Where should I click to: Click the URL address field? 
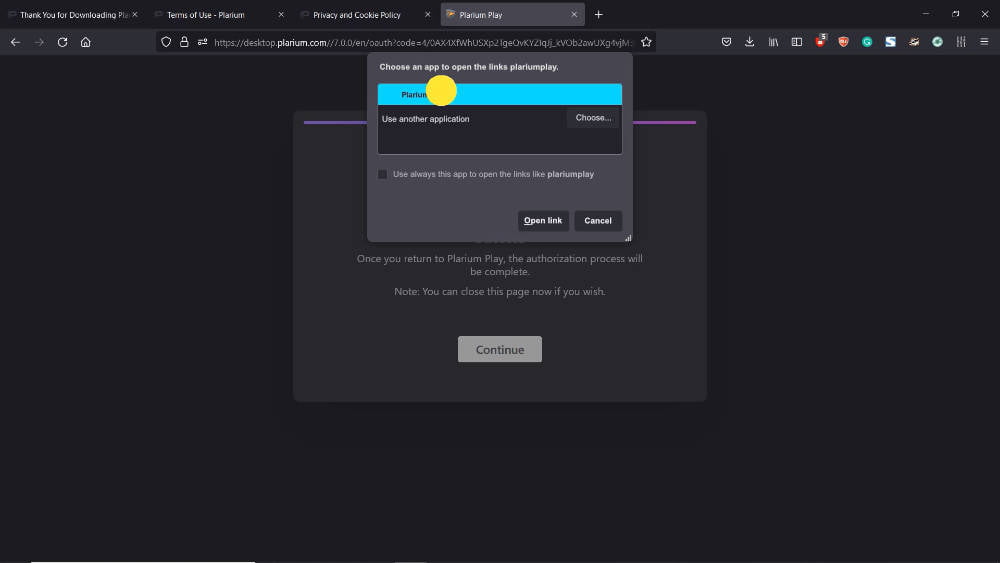[422, 42]
